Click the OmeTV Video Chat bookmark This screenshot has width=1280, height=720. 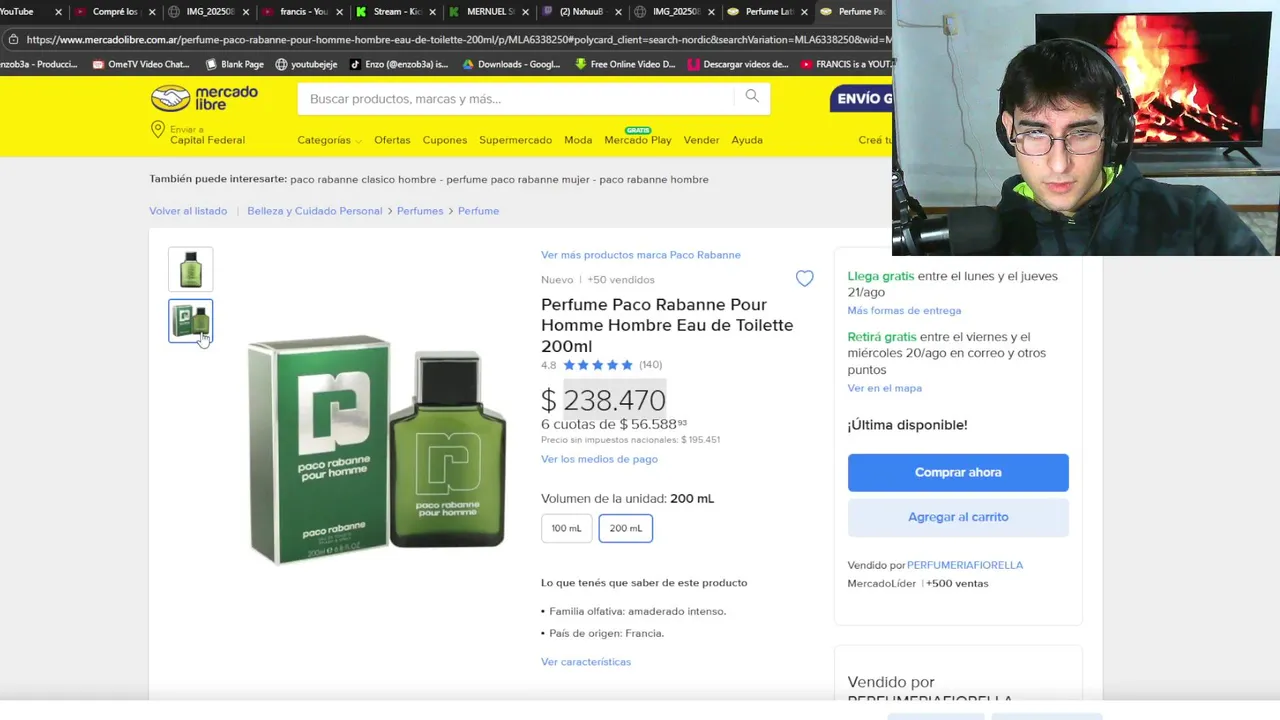[x=140, y=64]
